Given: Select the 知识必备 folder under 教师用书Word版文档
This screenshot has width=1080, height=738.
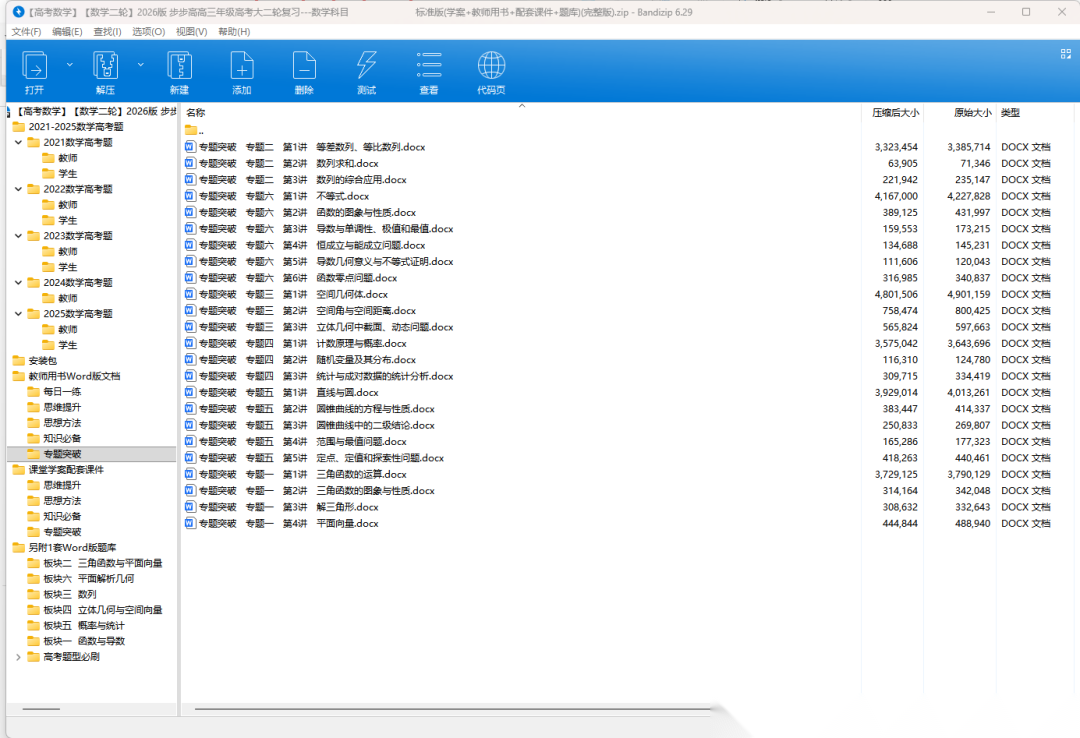Looking at the screenshot, I should click(62, 438).
